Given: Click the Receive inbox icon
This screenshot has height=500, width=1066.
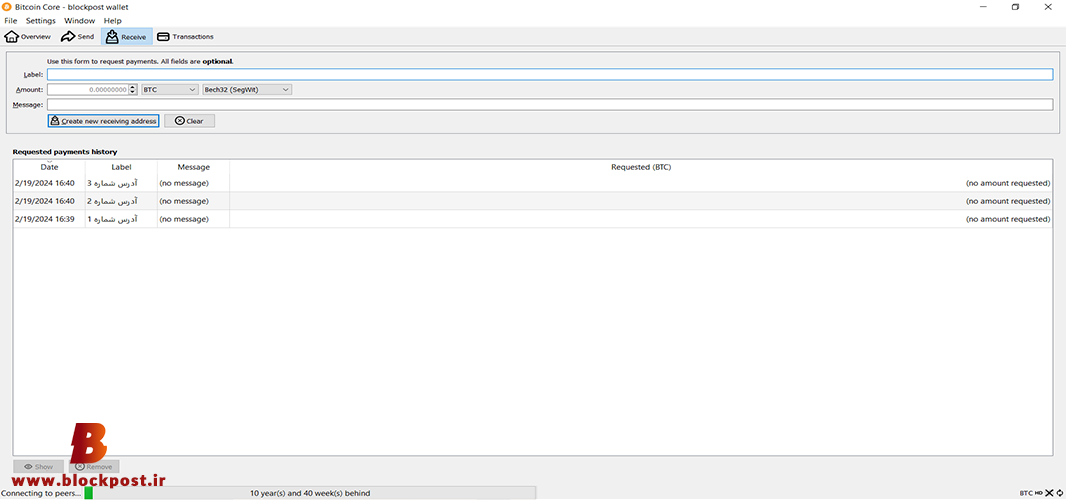Looking at the screenshot, I should (x=112, y=37).
